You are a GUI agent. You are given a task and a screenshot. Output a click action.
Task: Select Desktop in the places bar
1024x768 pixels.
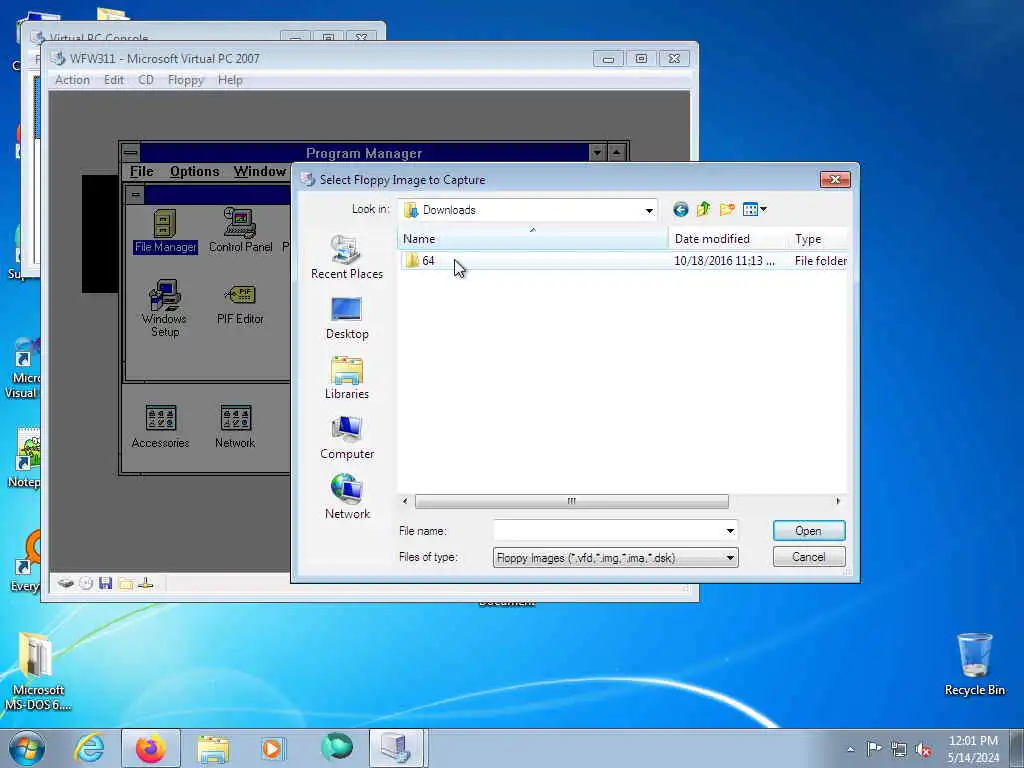coord(347,318)
